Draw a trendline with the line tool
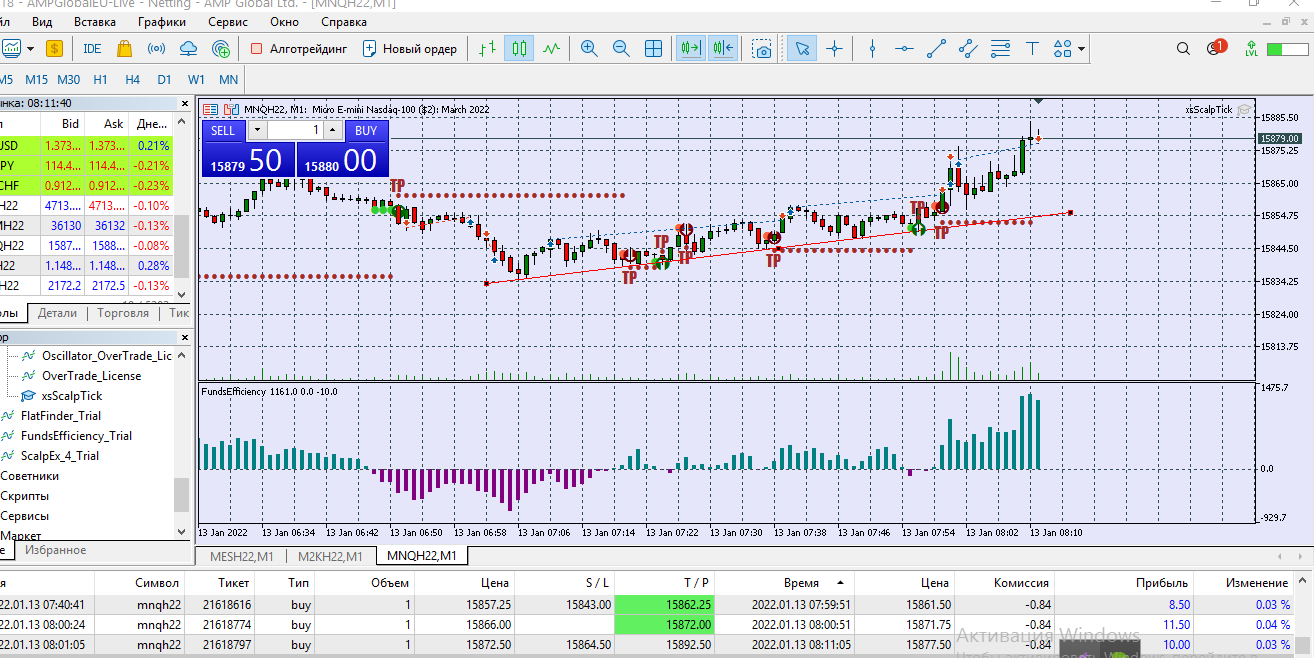1314x658 pixels. (936, 48)
